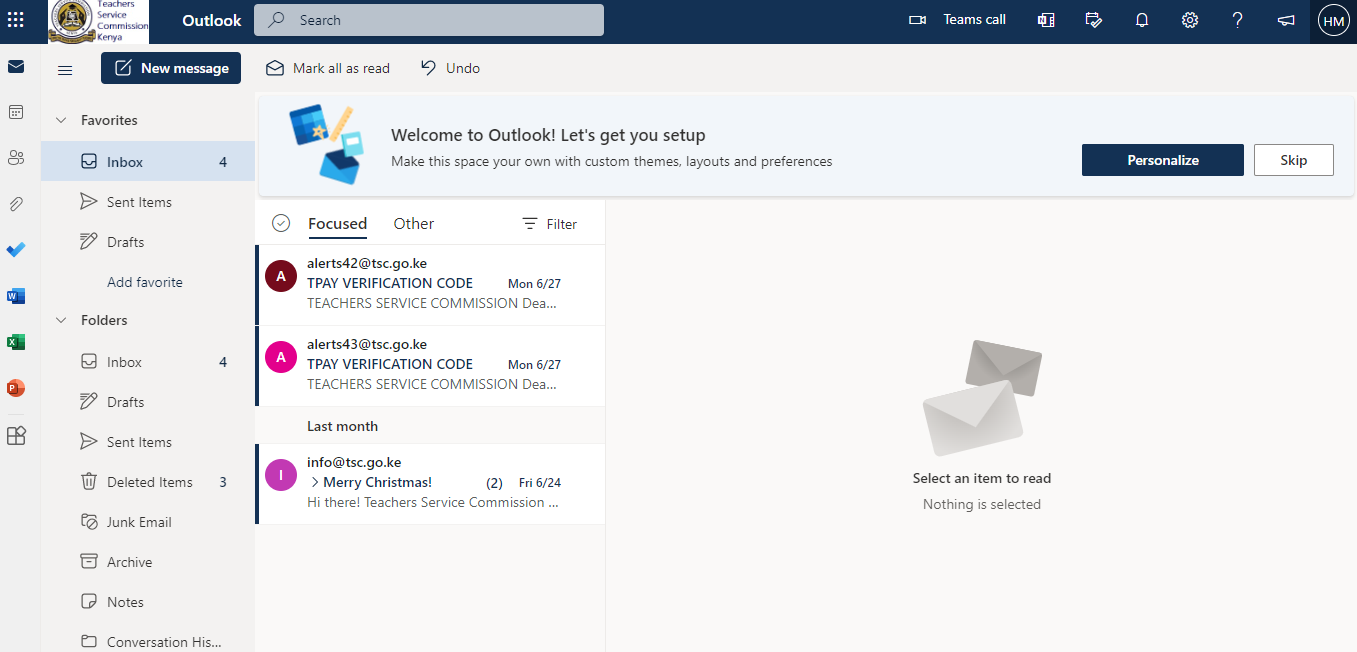The height and width of the screenshot is (652, 1357).
Task: Launch Word from the left rail
Action: [16, 296]
